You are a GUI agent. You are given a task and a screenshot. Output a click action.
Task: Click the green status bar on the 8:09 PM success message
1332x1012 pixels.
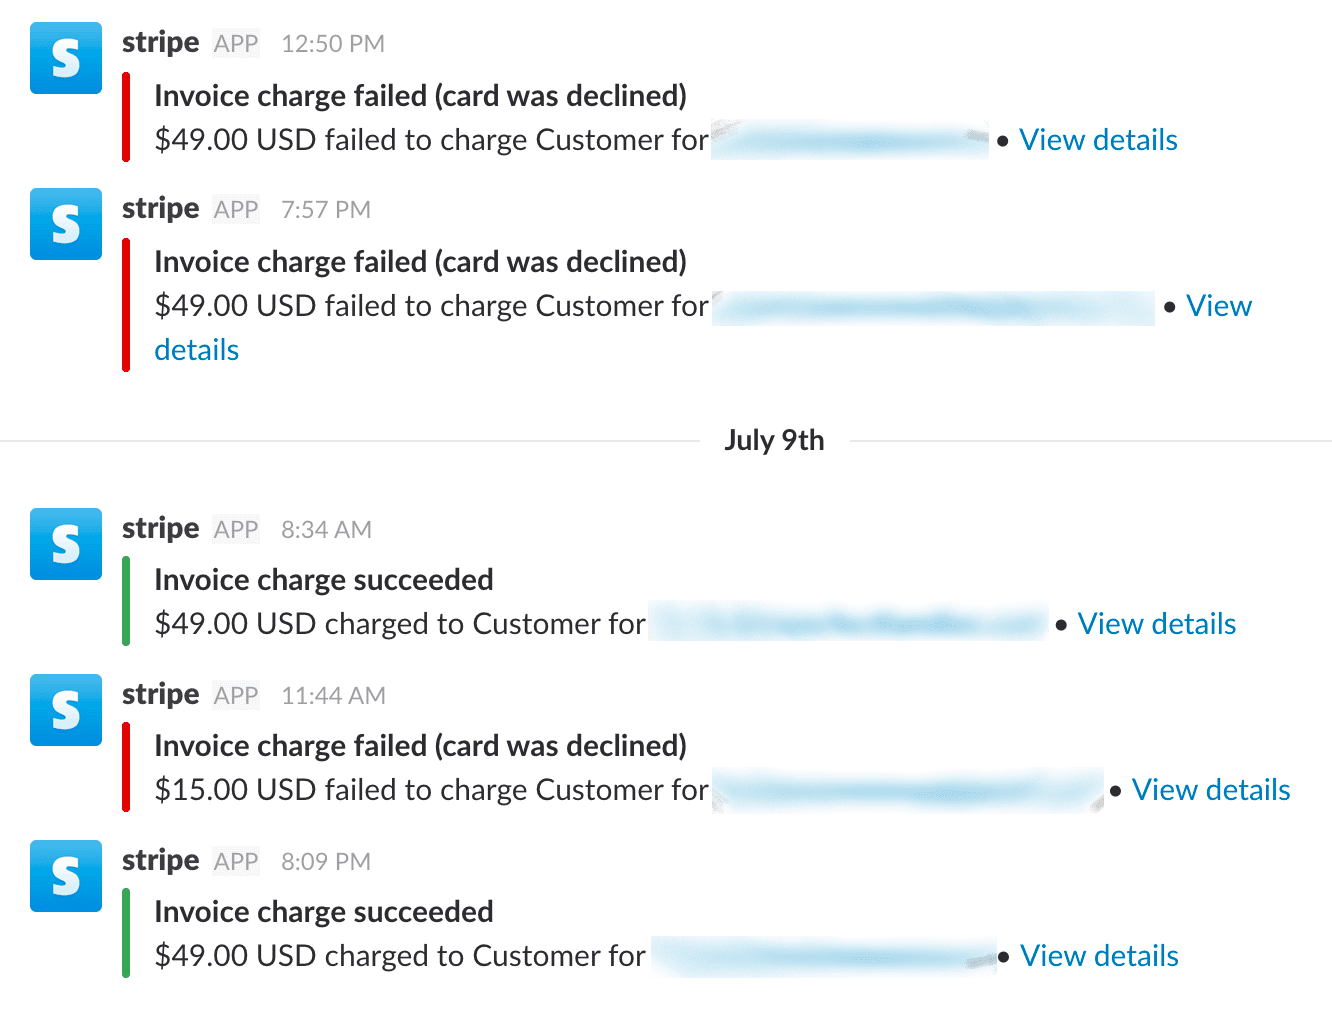click(x=126, y=933)
